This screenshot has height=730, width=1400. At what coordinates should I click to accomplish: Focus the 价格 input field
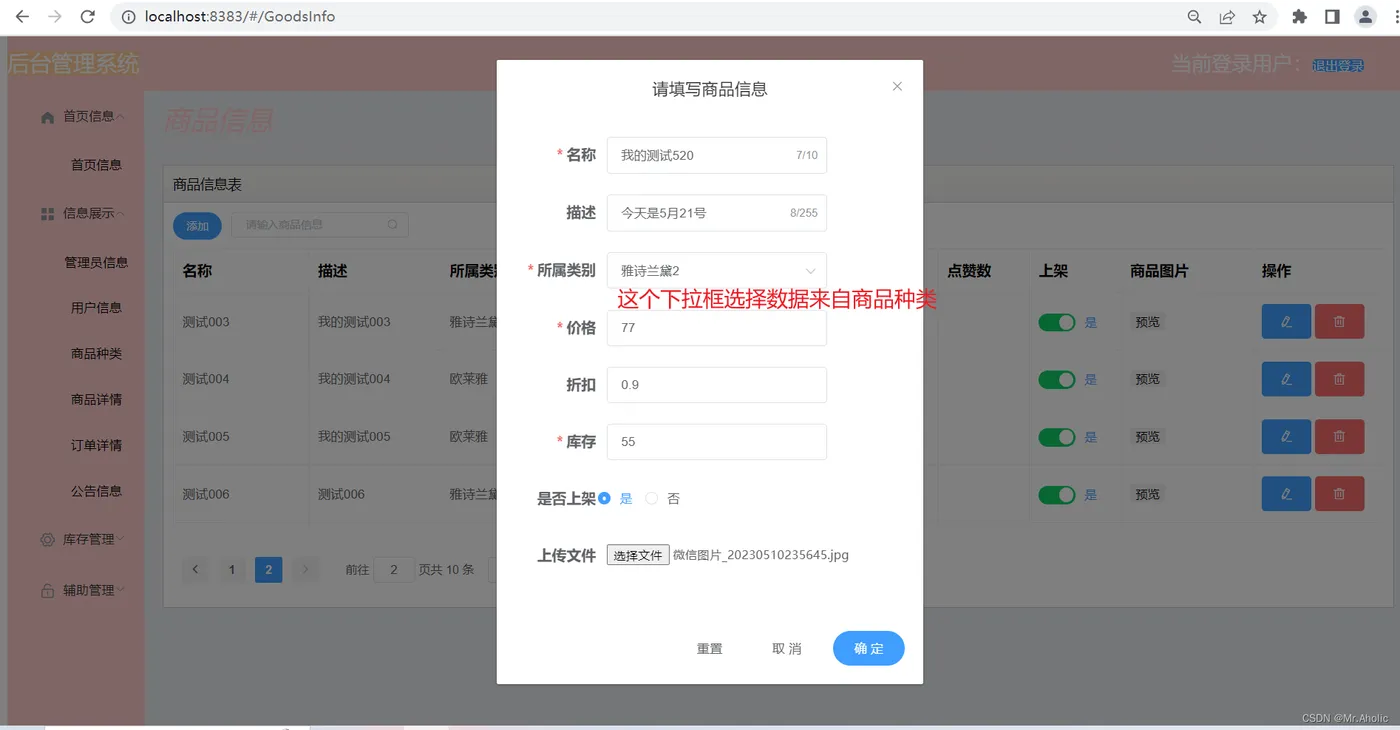coord(717,328)
